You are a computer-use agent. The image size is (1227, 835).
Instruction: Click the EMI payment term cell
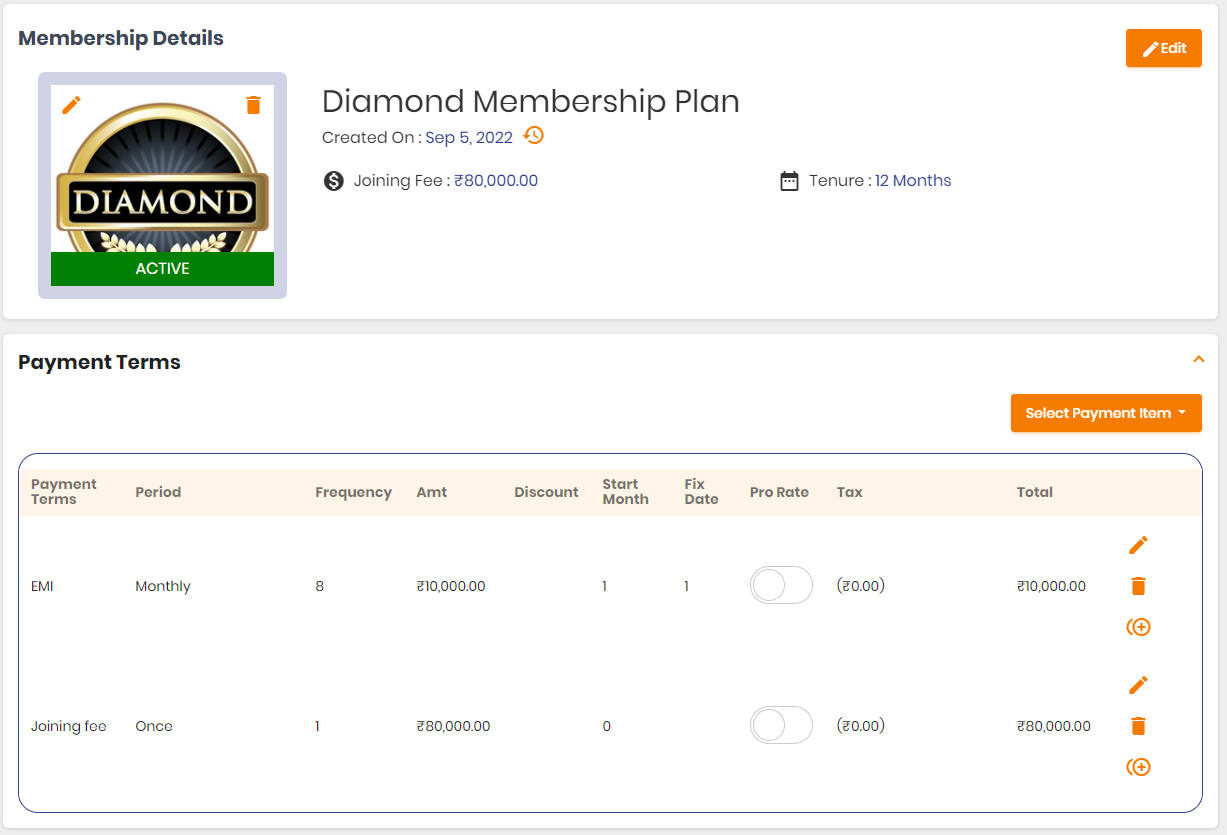point(42,586)
